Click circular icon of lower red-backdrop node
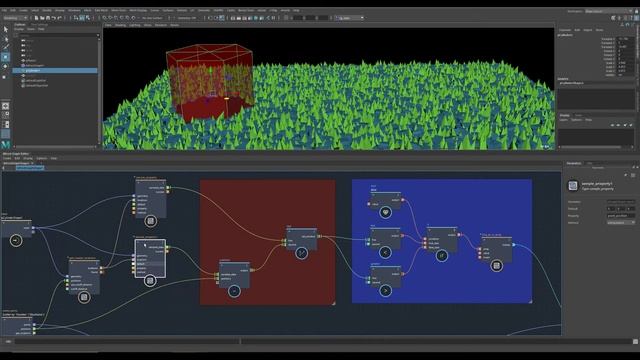The height and width of the screenshot is (360, 640). point(234,291)
